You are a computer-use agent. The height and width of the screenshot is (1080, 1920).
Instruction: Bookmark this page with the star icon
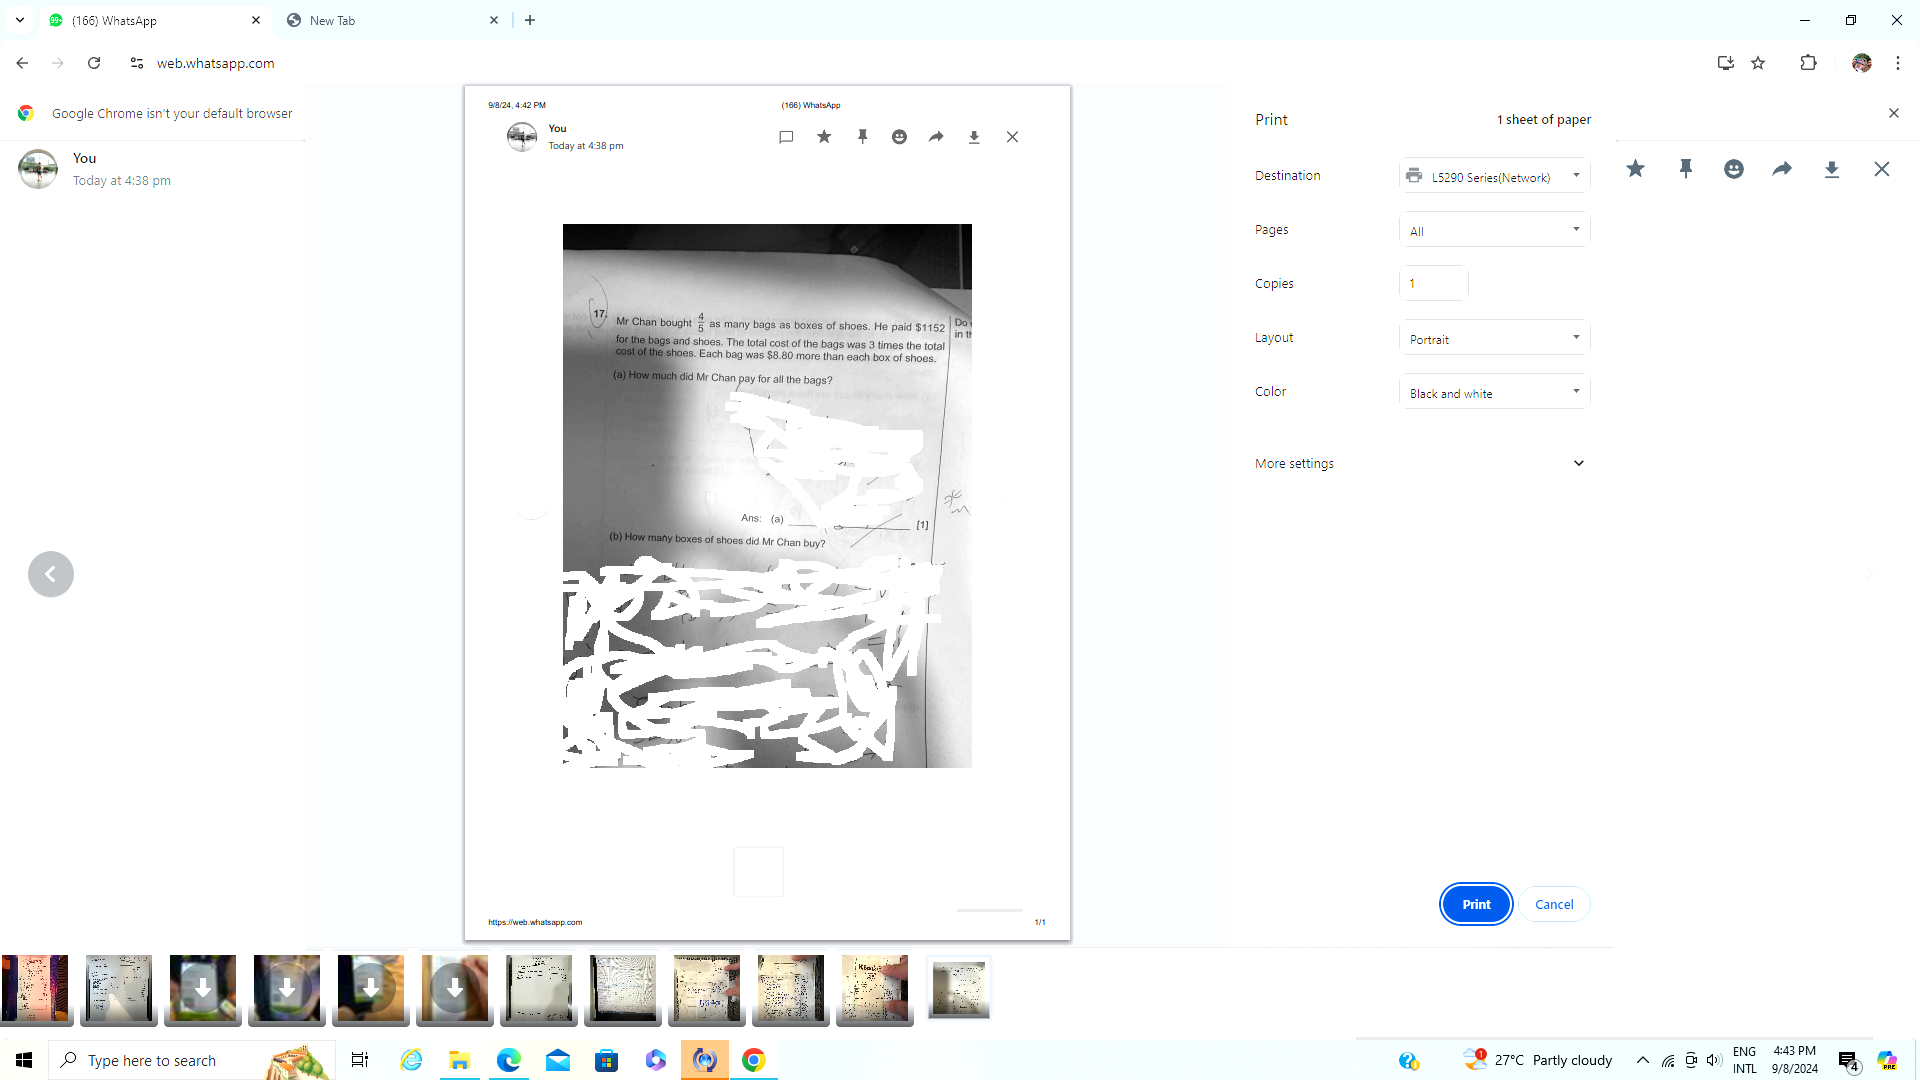click(1758, 63)
